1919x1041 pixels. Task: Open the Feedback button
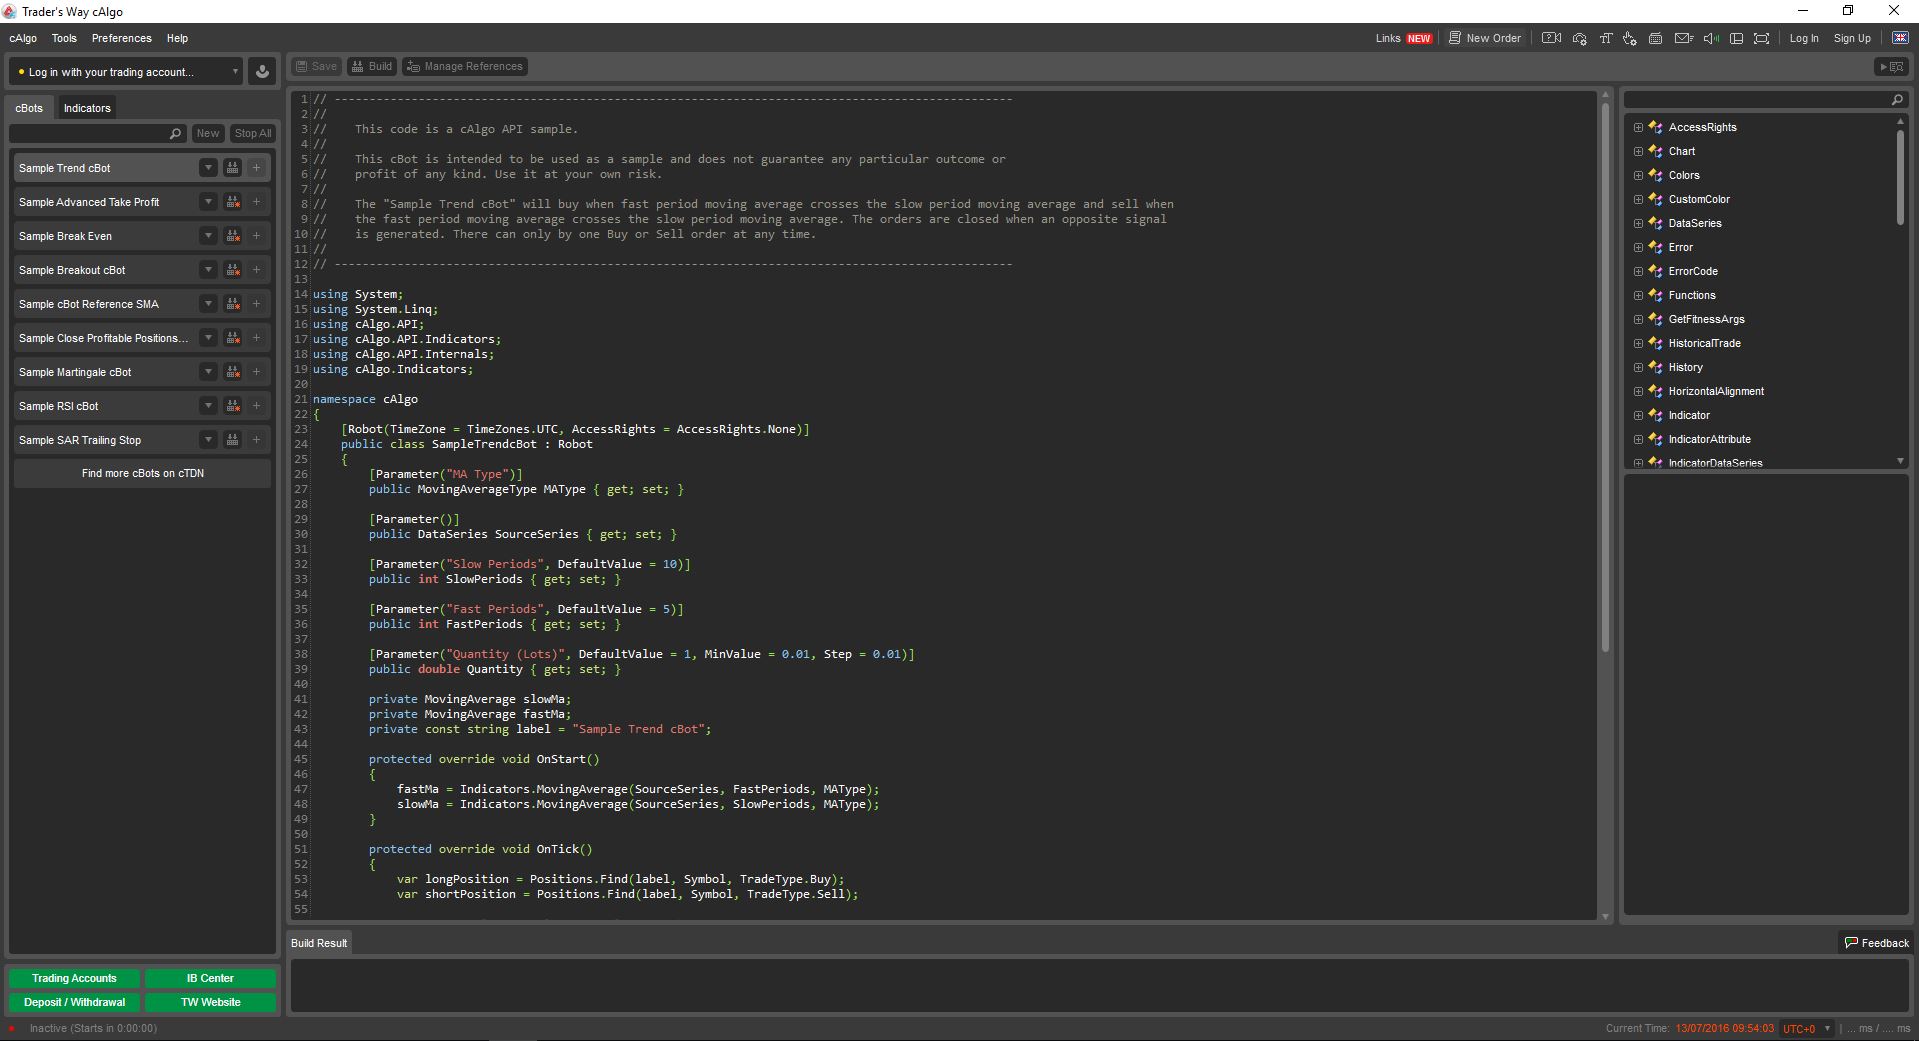point(1877,943)
